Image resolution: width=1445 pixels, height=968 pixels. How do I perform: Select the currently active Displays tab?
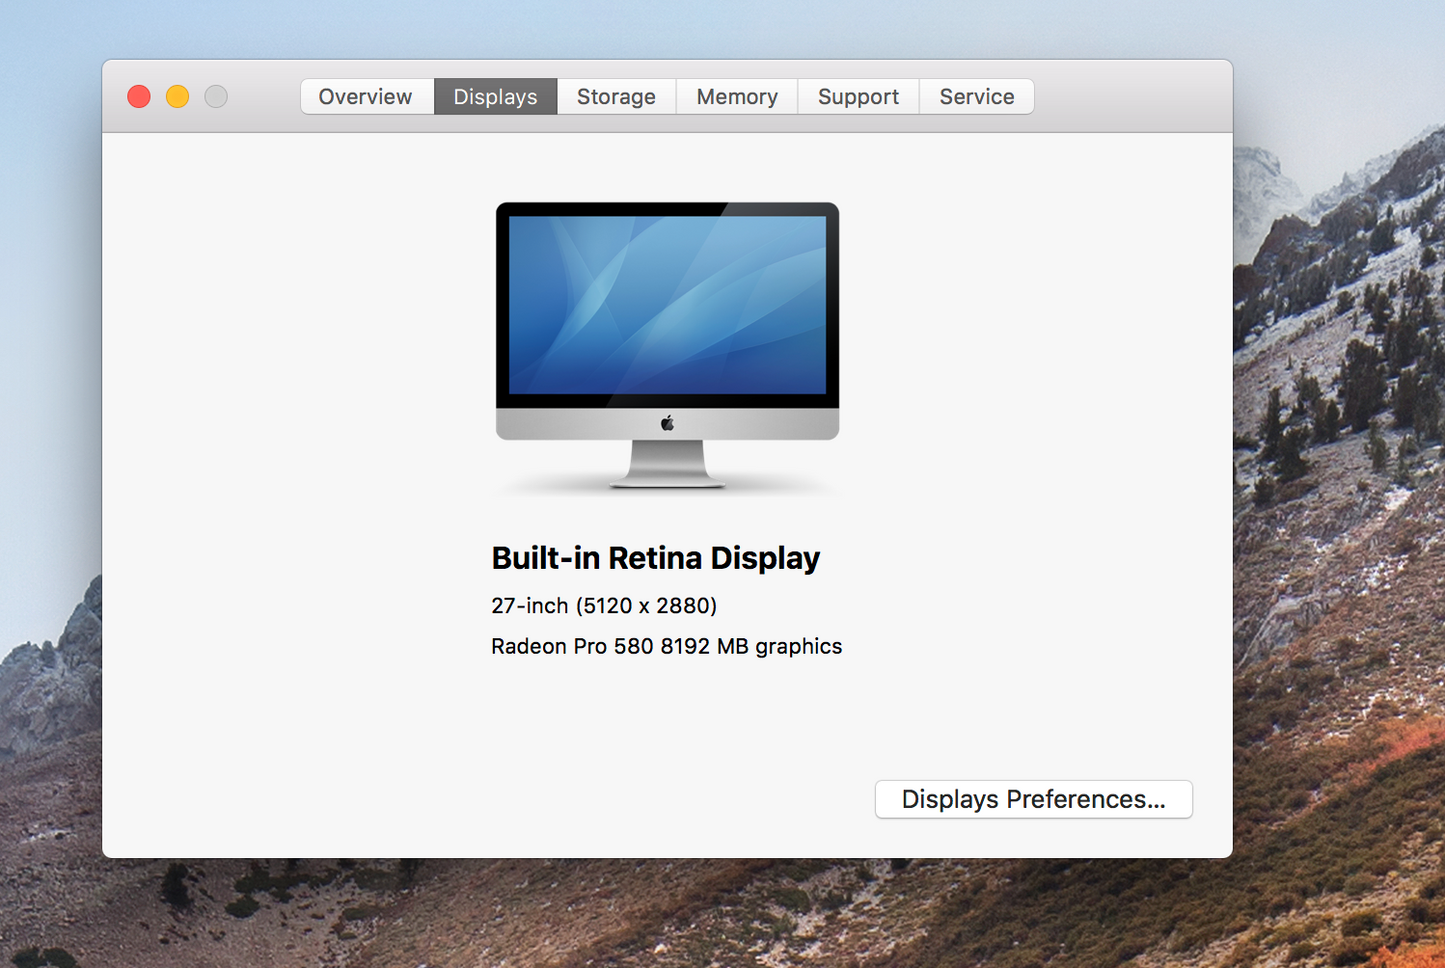(x=495, y=96)
